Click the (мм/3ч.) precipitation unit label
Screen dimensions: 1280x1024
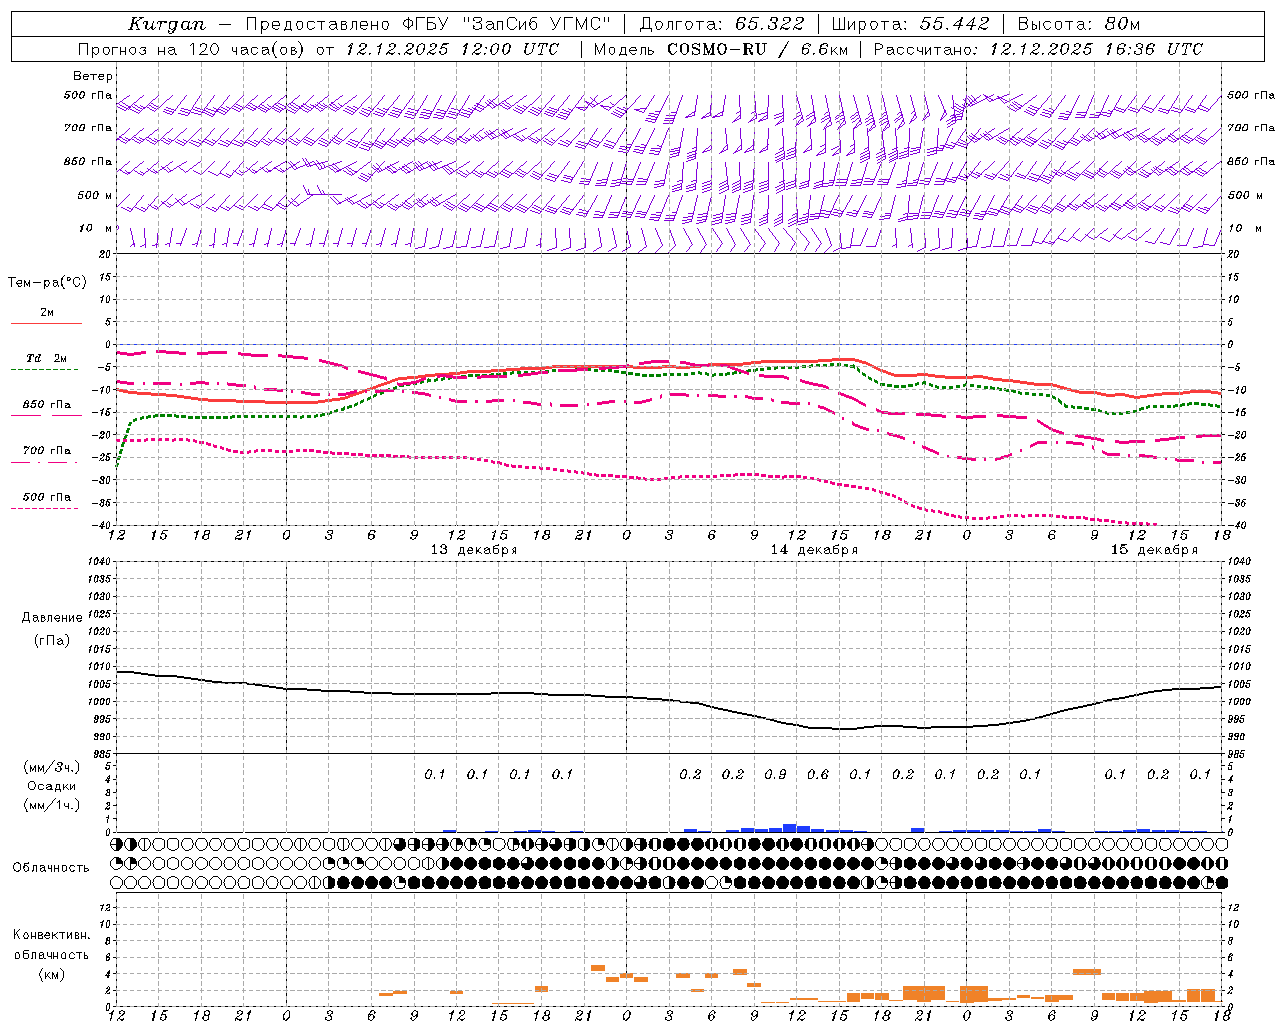pos(52,767)
